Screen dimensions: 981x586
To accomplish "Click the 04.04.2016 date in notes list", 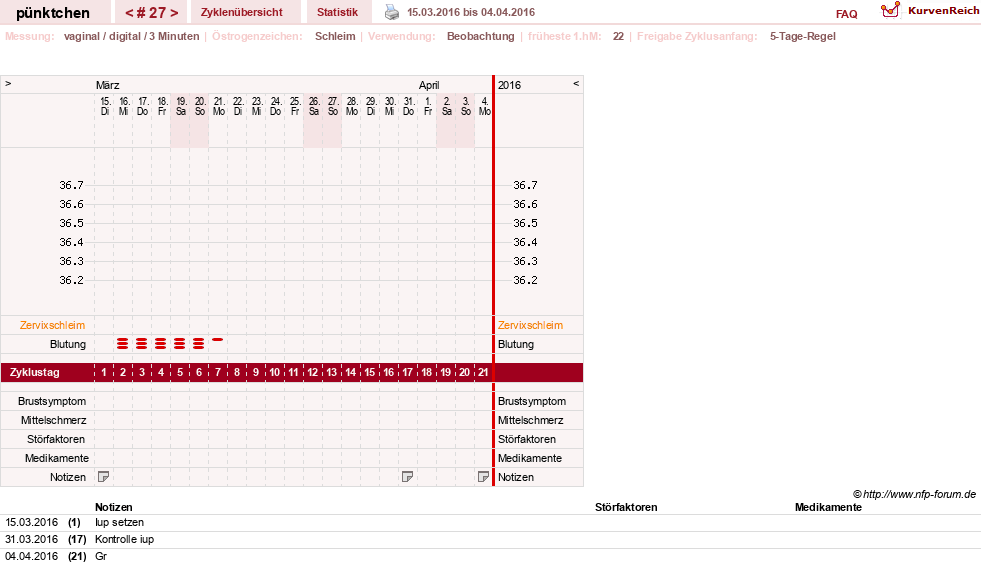I will coord(31,556).
